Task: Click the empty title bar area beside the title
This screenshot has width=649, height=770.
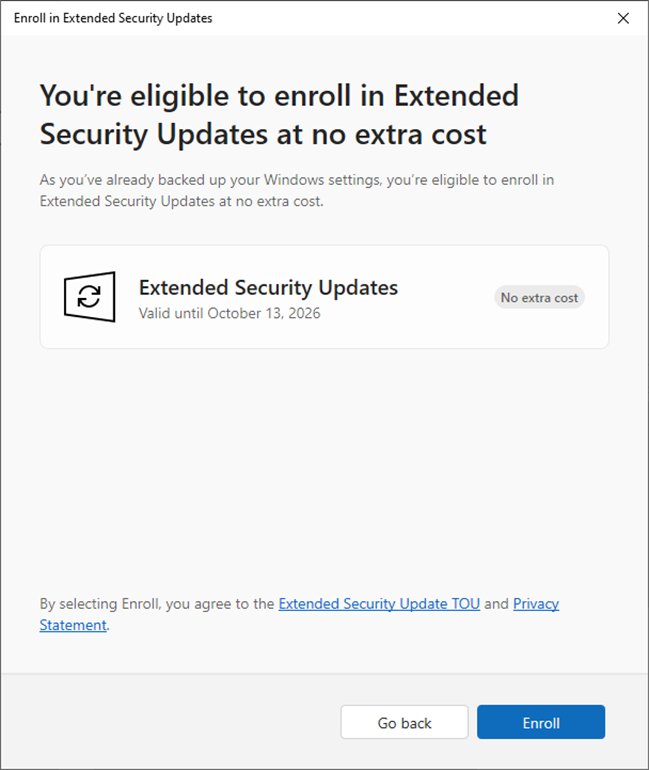Action: pos(400,18)
